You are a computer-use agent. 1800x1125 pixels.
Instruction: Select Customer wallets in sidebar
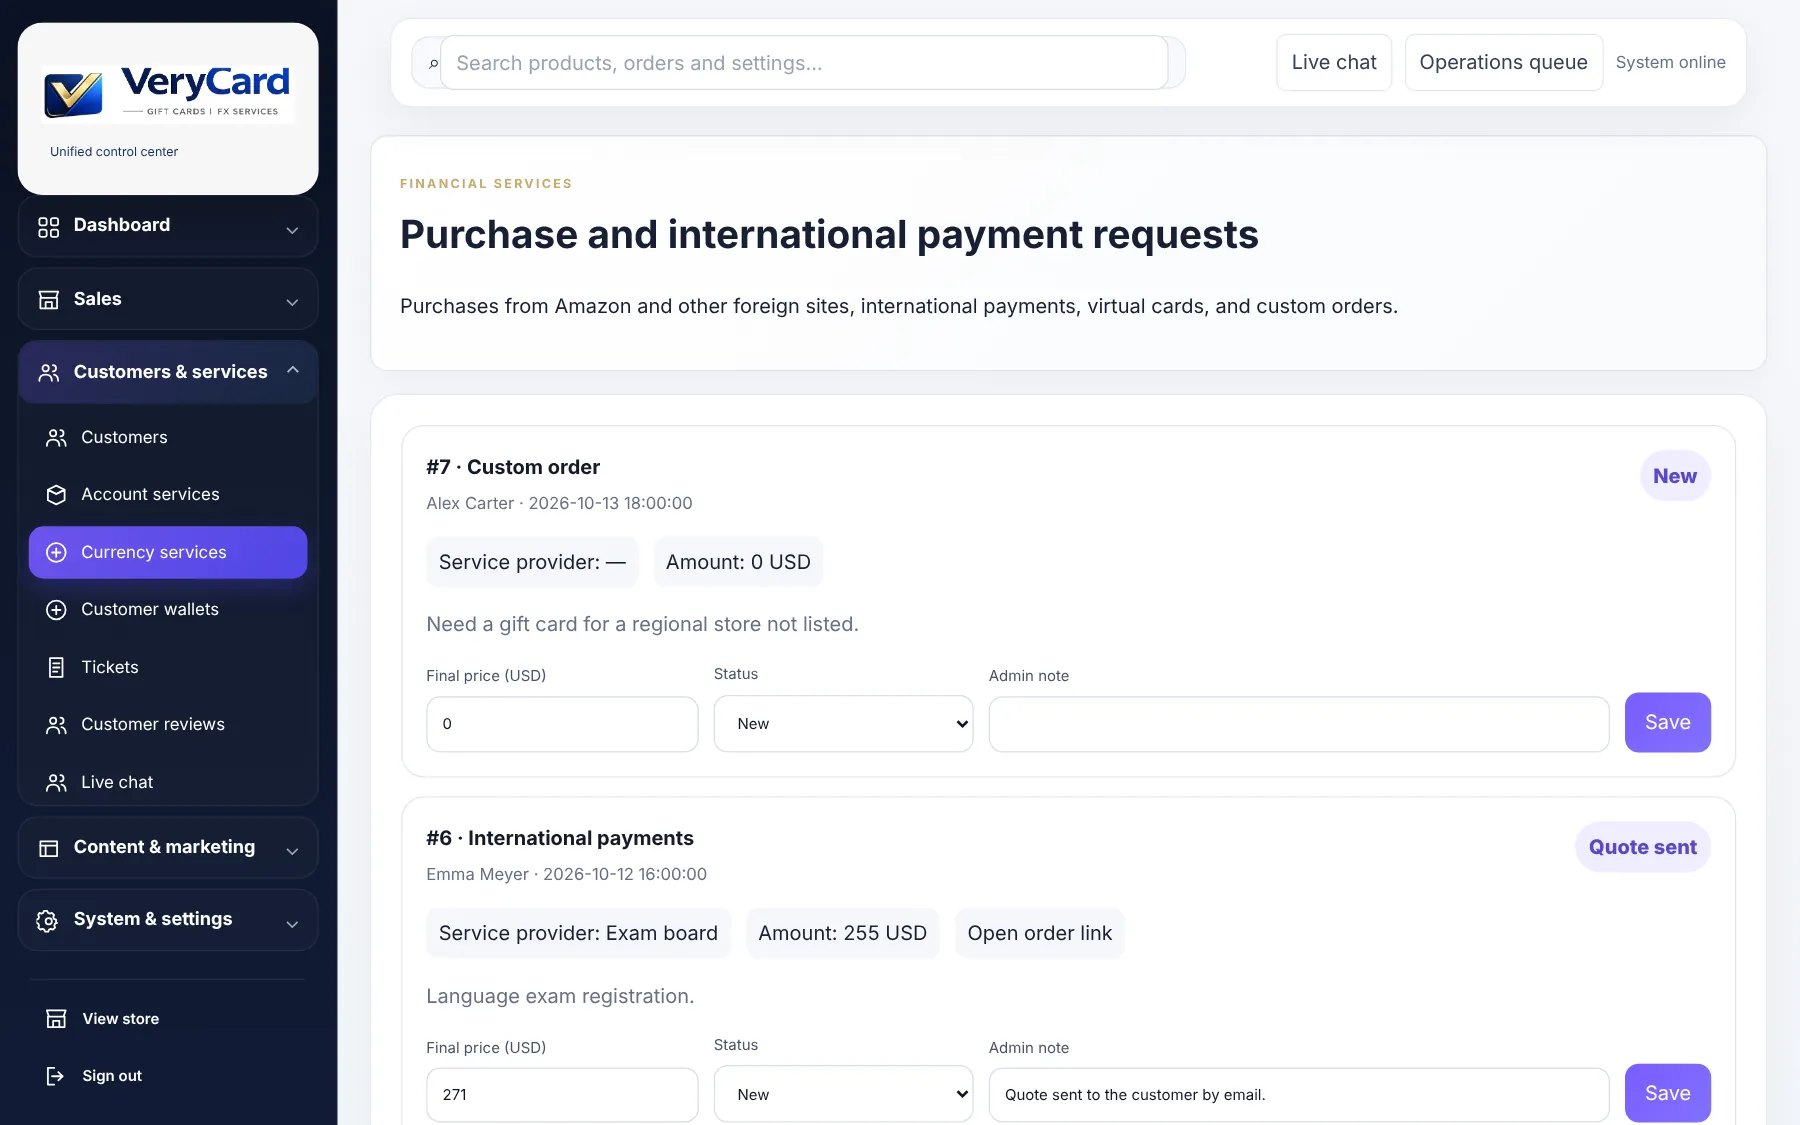pyautogui.click(x=168, y=610)
